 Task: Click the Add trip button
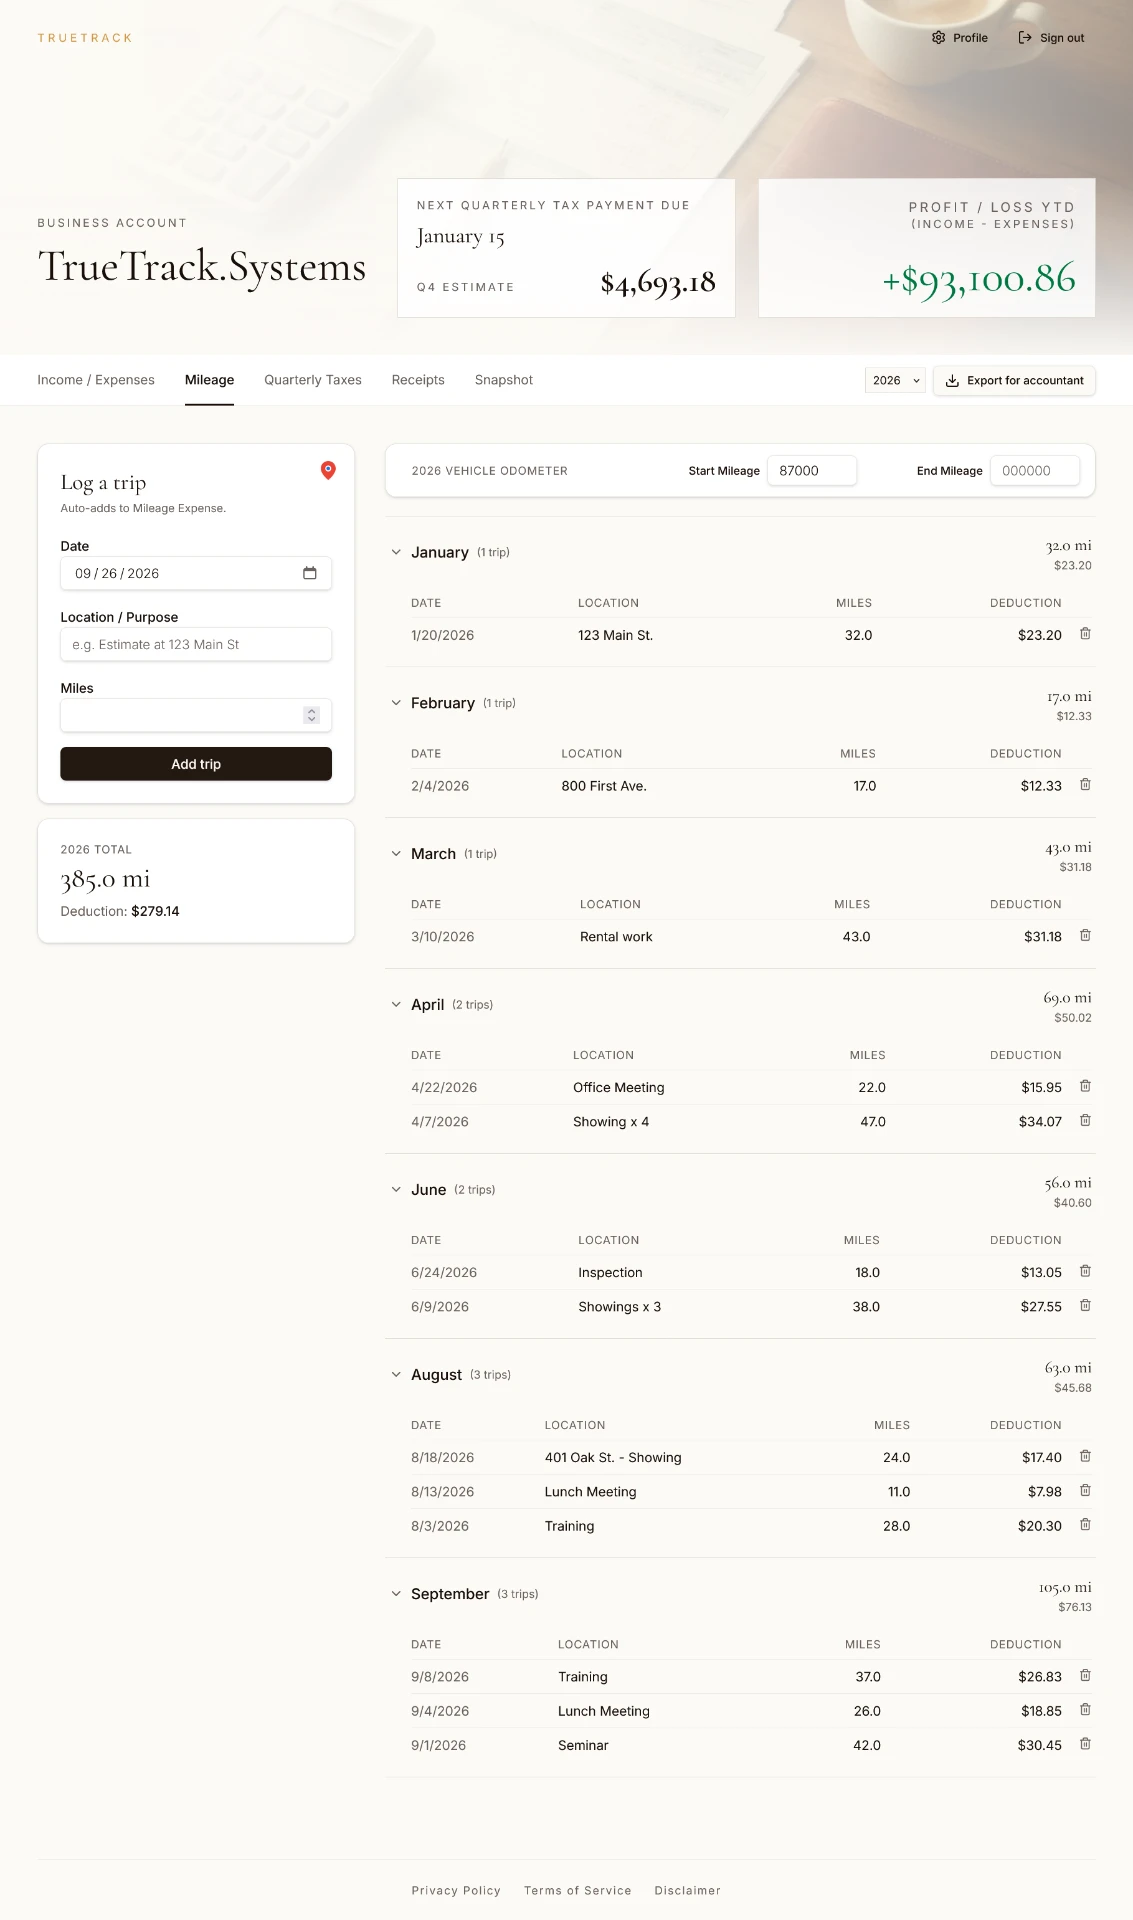(x=196, y=764)
